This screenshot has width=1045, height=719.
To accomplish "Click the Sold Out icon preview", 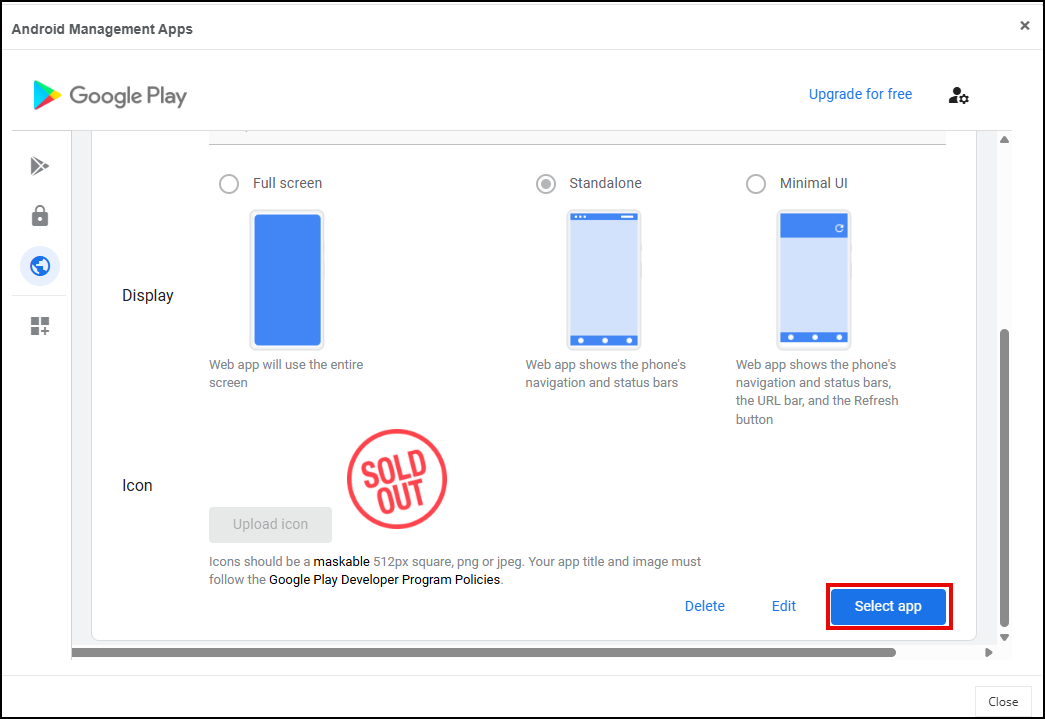I will (x=396, y=479).
